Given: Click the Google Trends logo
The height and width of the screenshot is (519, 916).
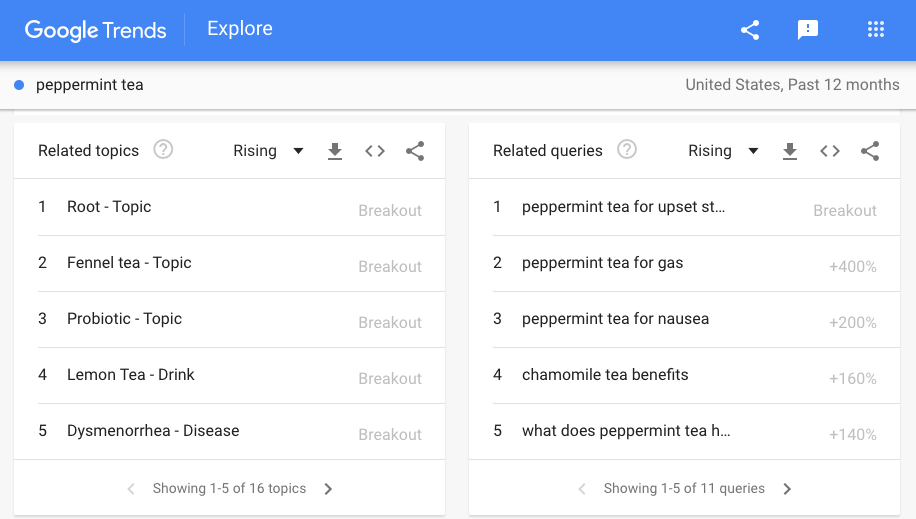Looking at the screenshot, I should [96, 30].
